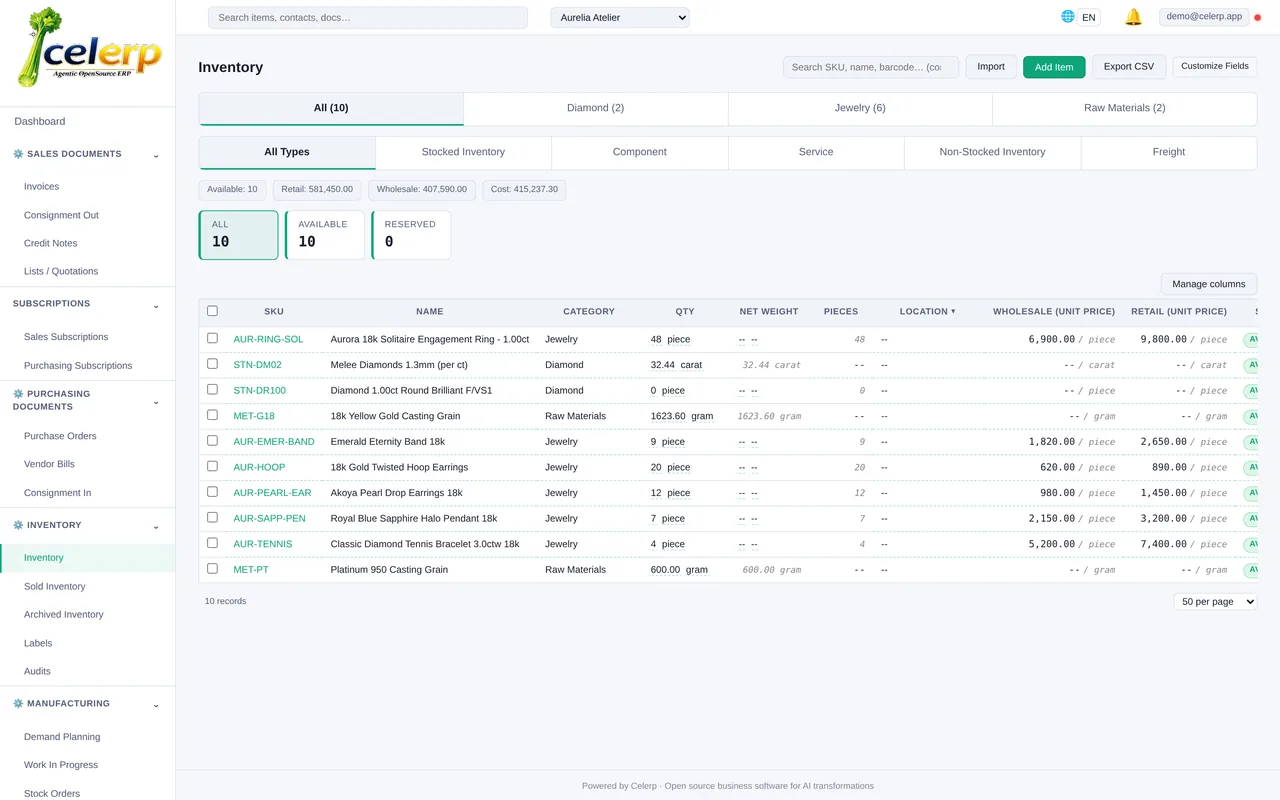Click the Celerp celery logo
The height and width of the screenshot is (800, 1280).
(x=88, y=48)
